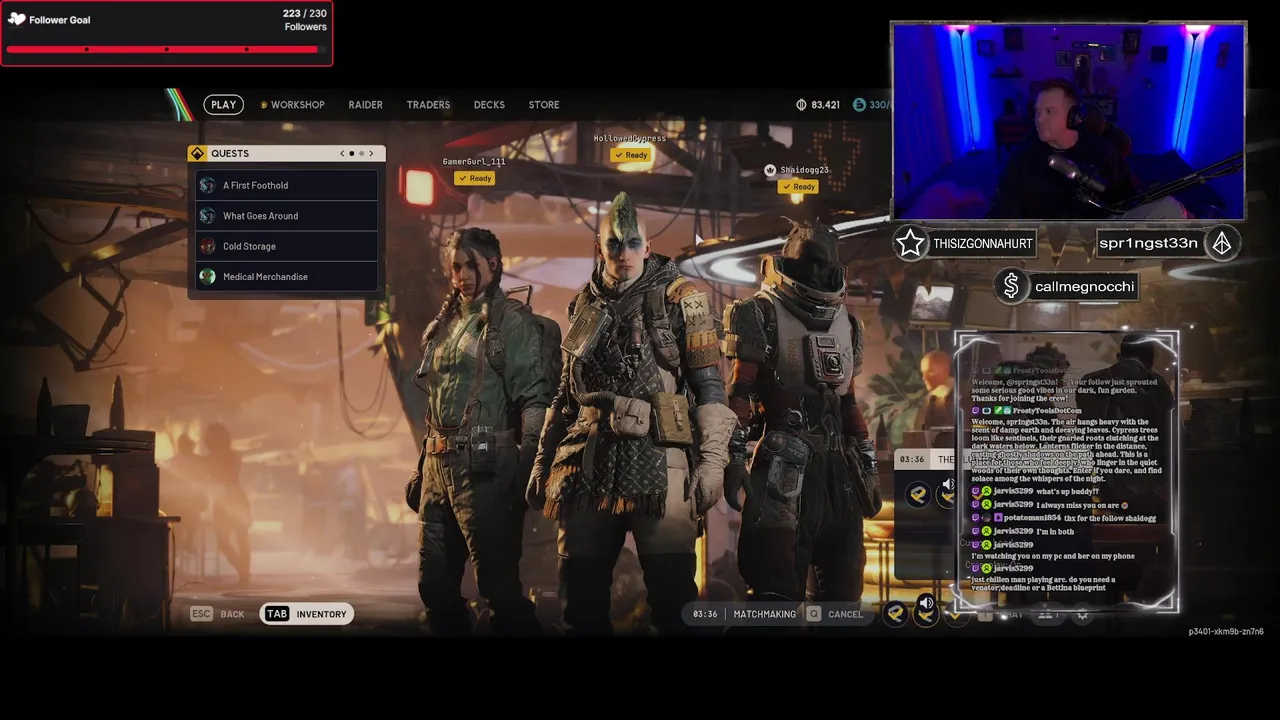This screenshot has height=720, width=1280.
Task: Toggle GamerGurl_111's Ready badge
Action: (474, 178)
